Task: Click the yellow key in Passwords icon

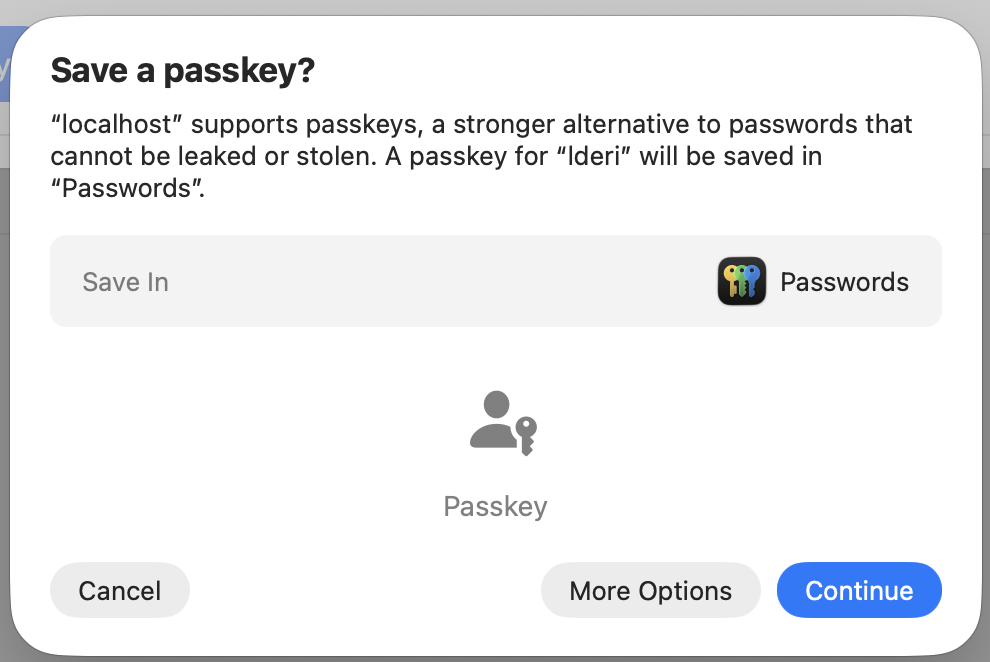Action: click(729, 281)
